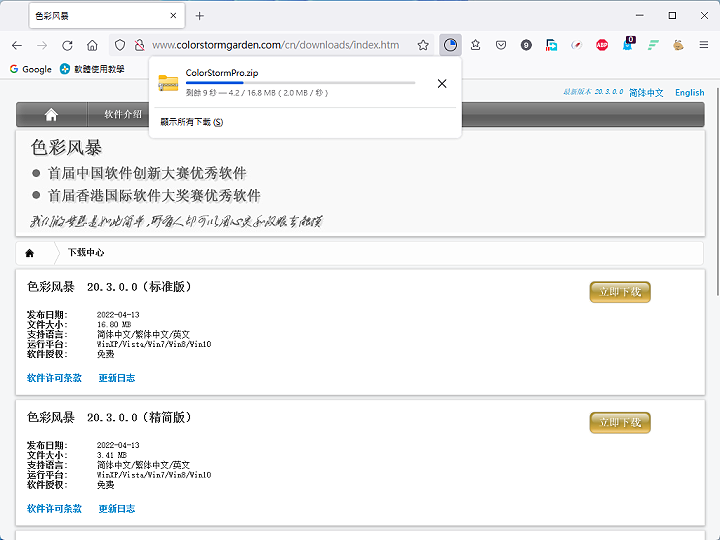Image resolution: width=720 pixels, height=540 pixels.
Task: Go back to the previous page
Action: tap(17, 45)
